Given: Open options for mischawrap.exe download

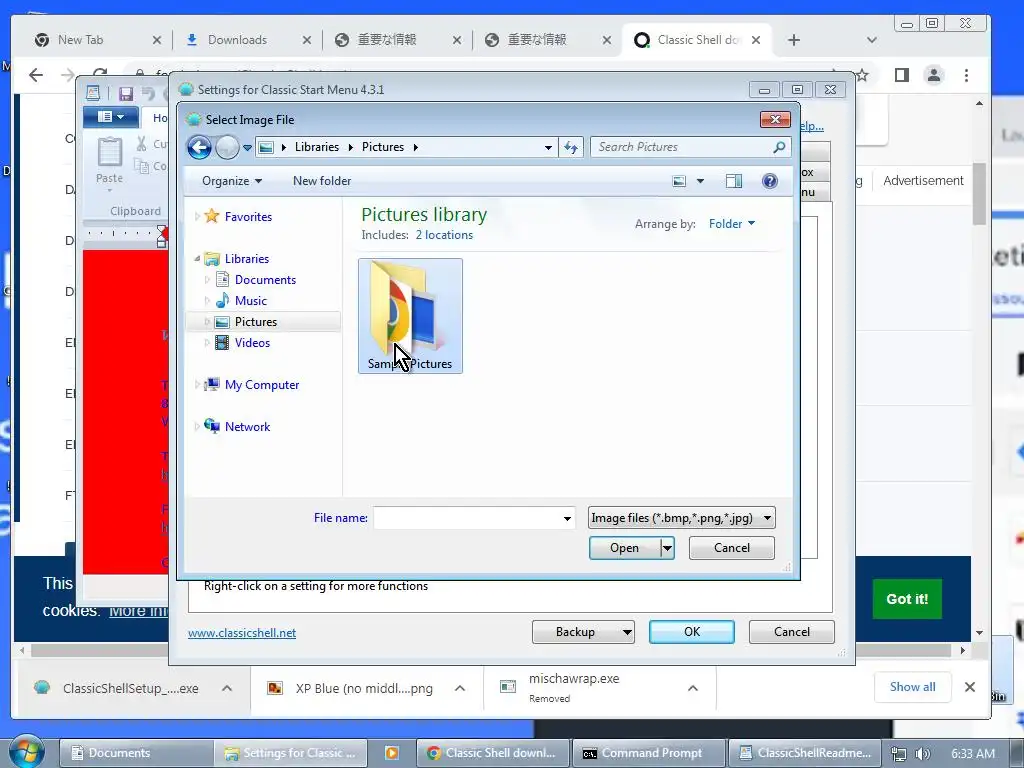Looking at the screenshot, I should (x=693, y=688).
